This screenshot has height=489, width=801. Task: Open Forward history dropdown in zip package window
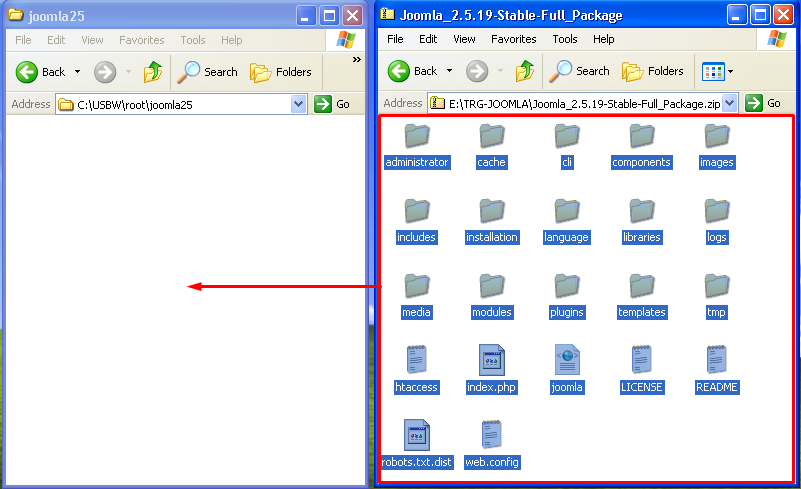pos(501,71)
